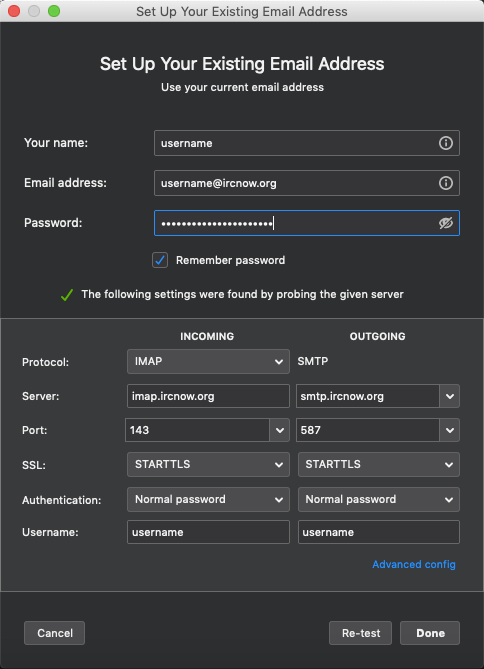The width and height of the screenshot is (484, 669).
Task: Cancel the email account setup
Action: click(x=54, y=633)
